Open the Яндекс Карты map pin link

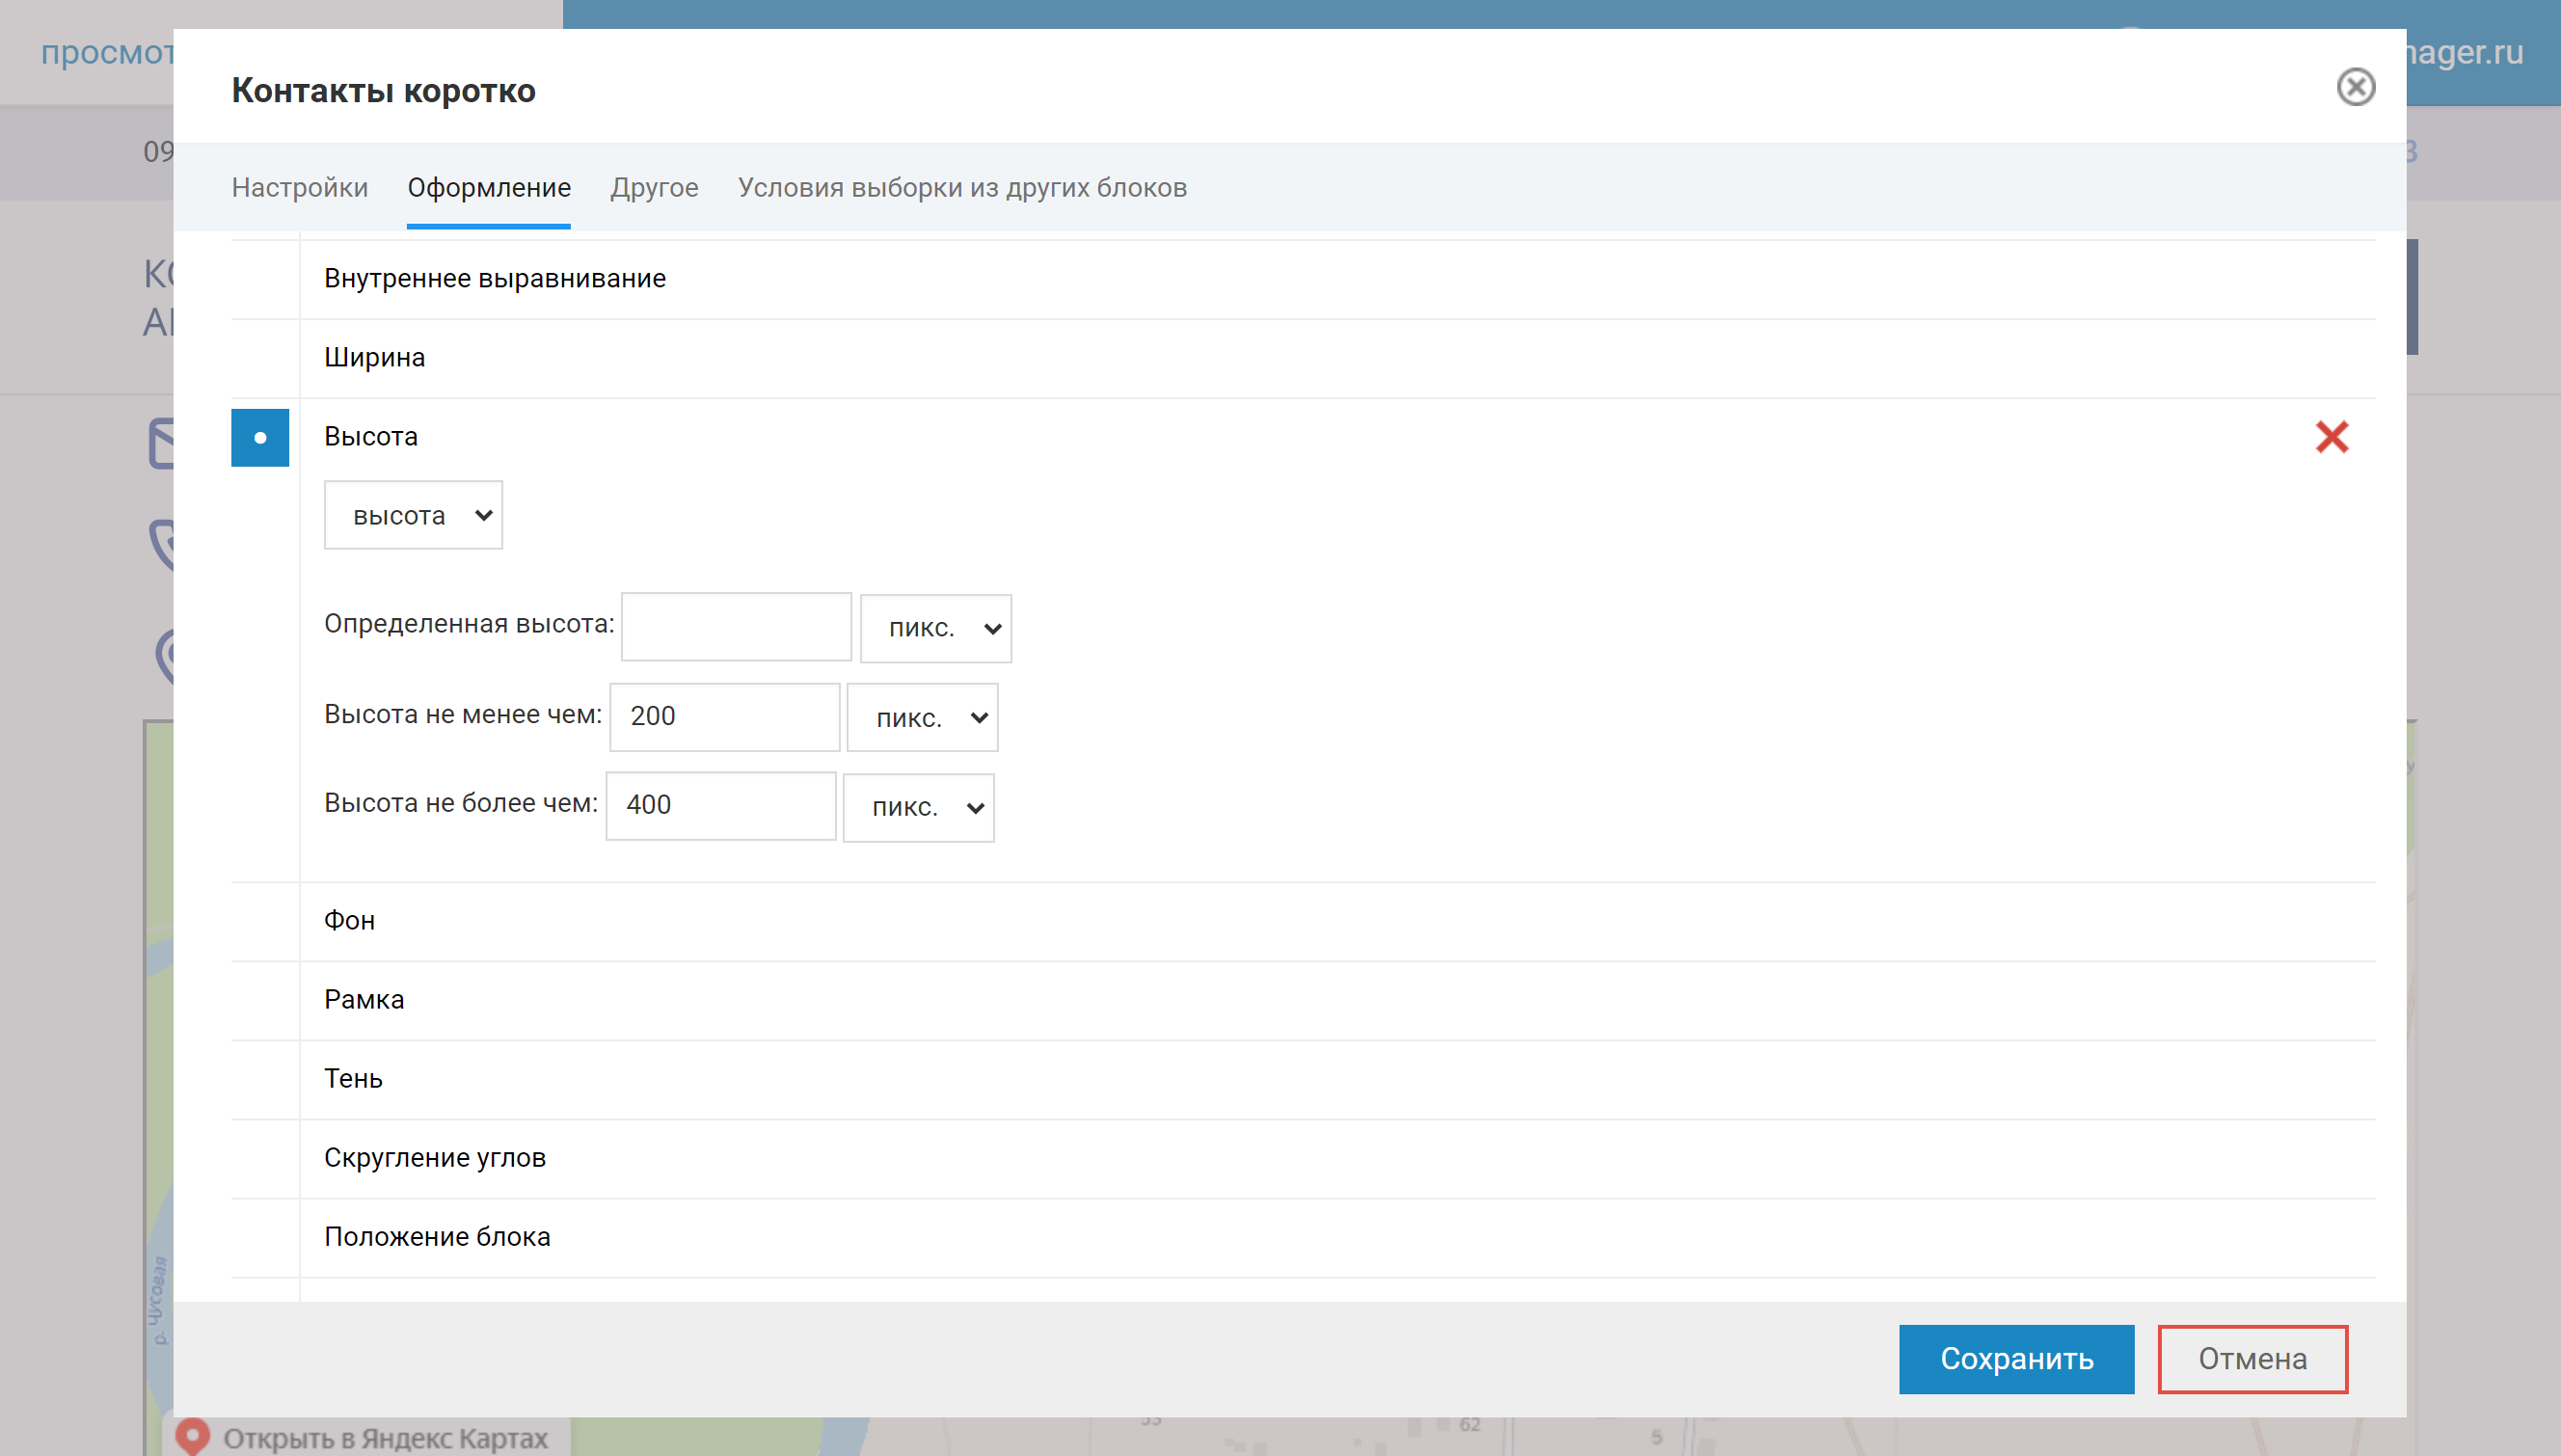[385, 1438]
